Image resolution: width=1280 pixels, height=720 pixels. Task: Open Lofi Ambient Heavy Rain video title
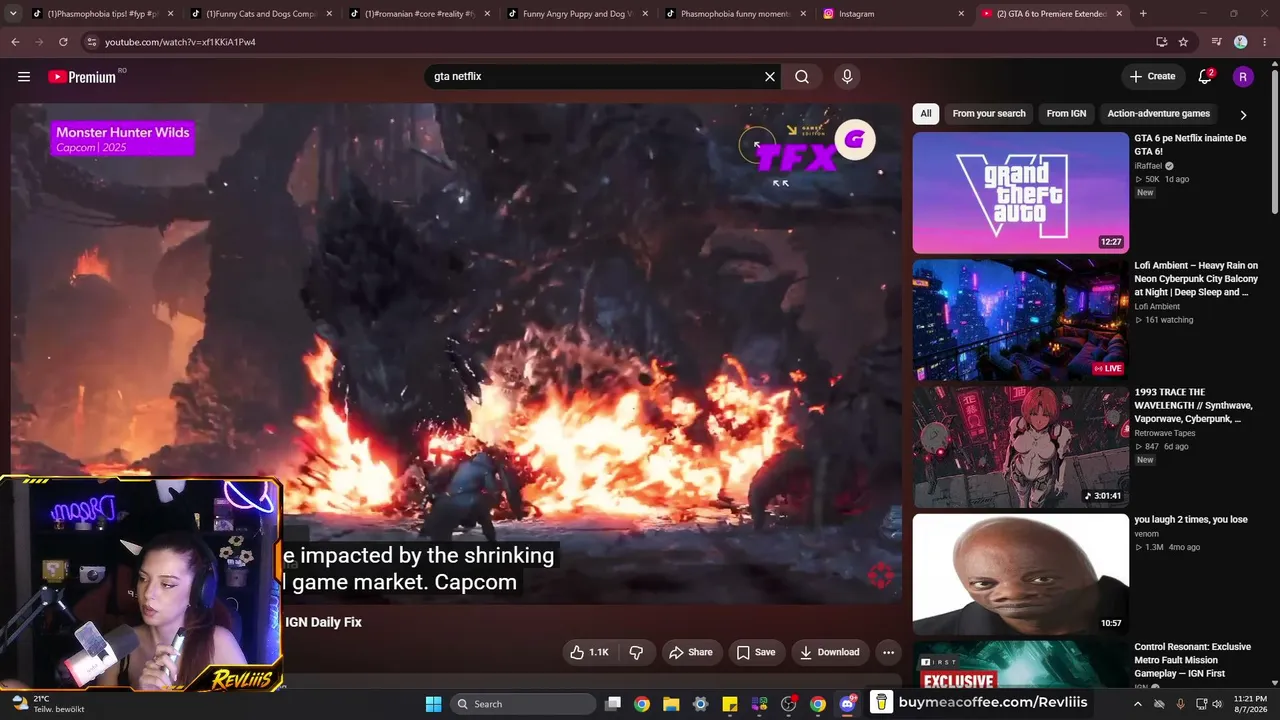click(x=1196, y=279)
